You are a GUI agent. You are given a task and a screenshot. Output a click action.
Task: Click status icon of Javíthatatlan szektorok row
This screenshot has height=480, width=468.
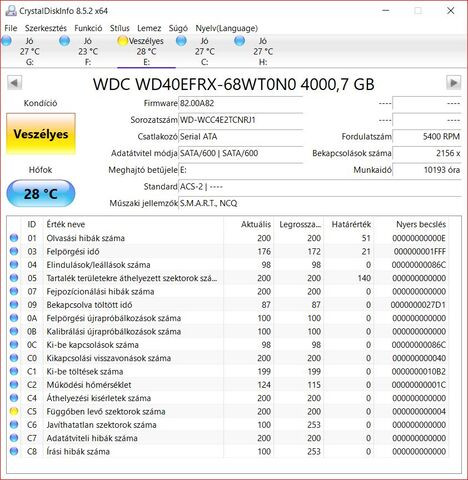pyautogui.click(x=14, y=425)
